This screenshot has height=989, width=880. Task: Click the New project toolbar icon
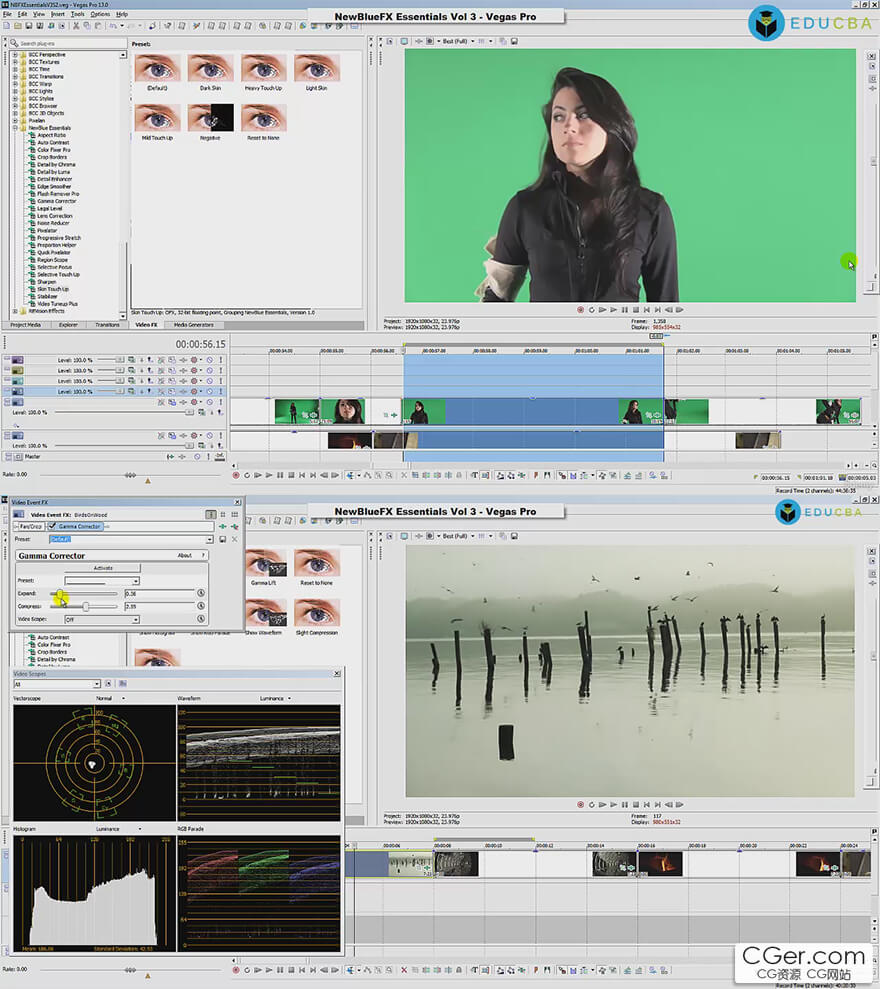(x=7, y=26)
